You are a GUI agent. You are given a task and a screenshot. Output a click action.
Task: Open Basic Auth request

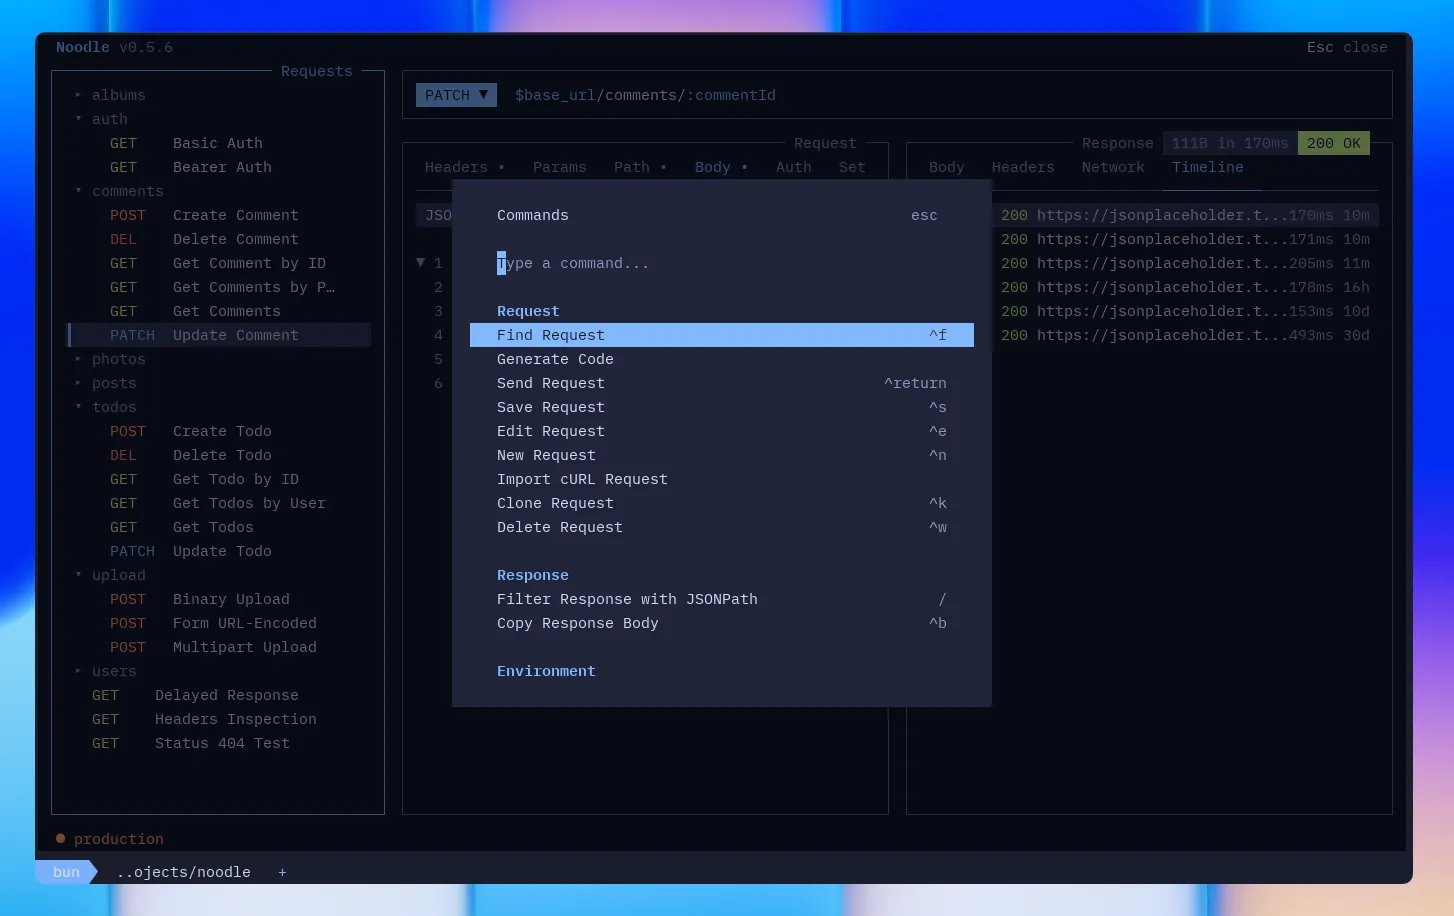tap(218, 143)
